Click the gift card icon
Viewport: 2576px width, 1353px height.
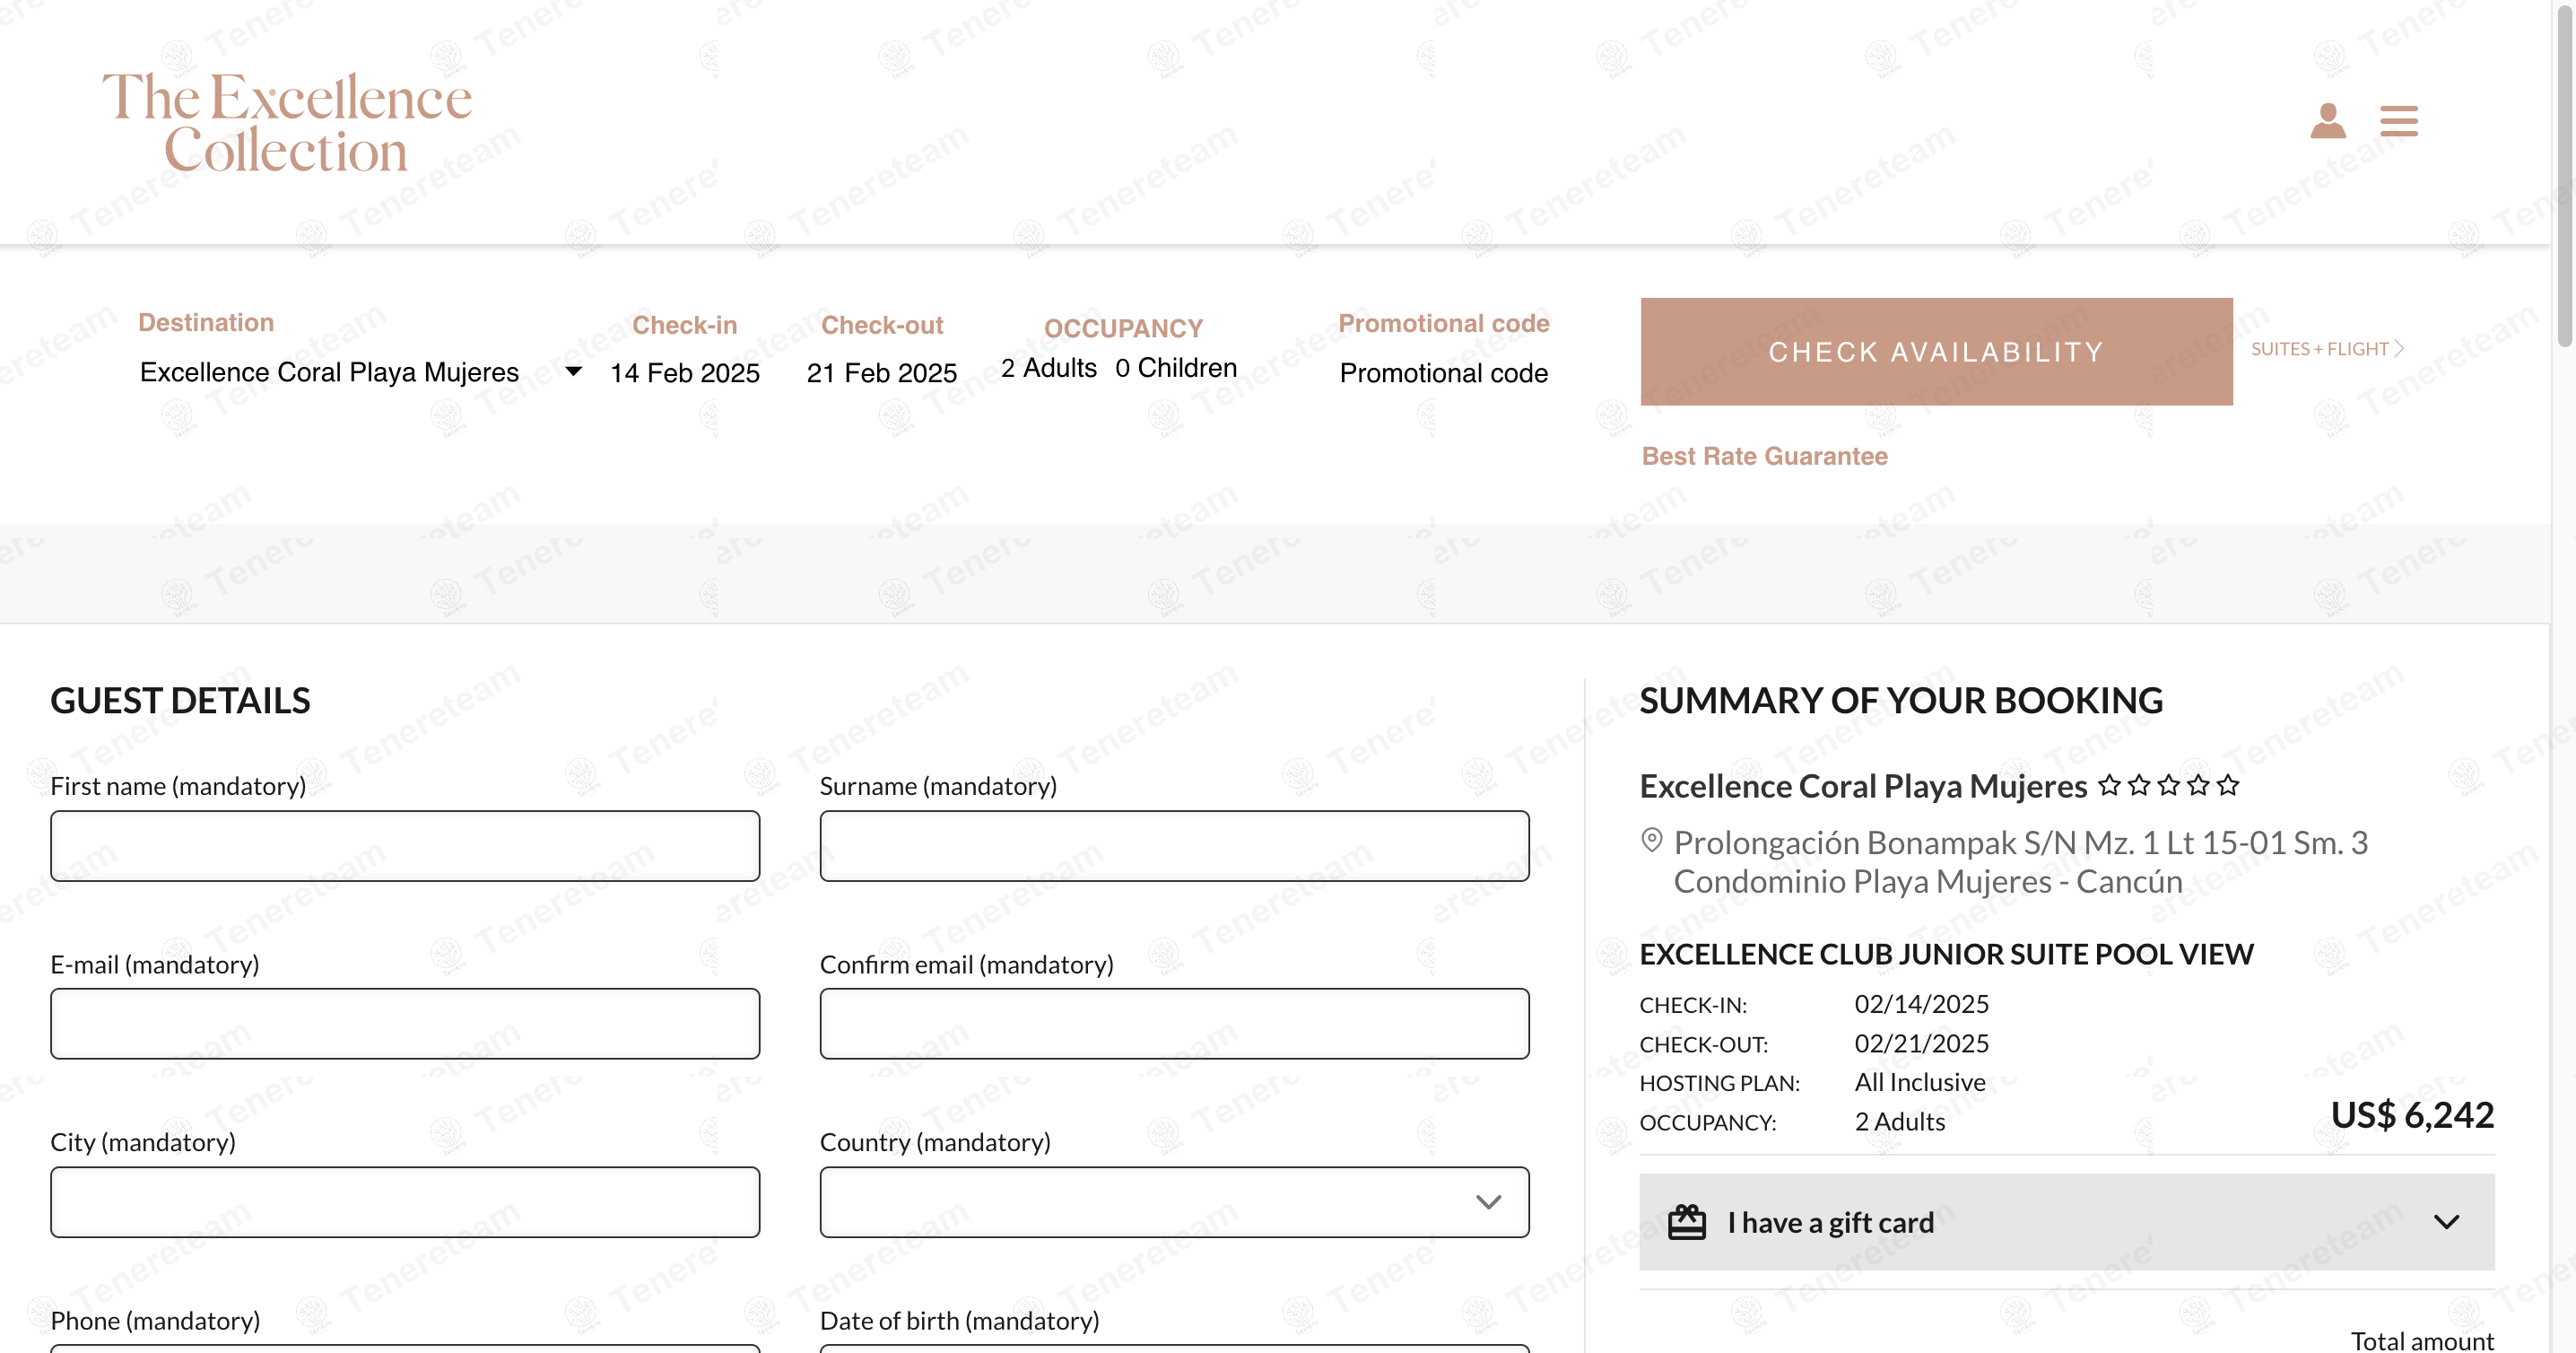click(1686, 1221)
